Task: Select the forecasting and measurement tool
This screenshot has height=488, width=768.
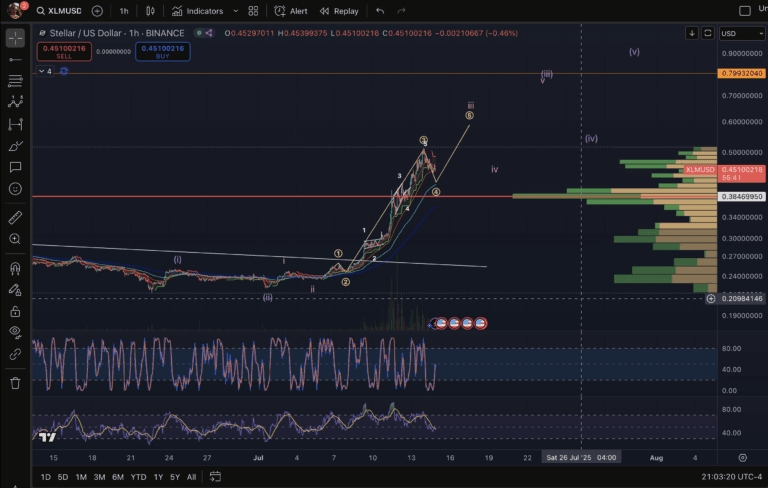Action: (x=15, y=124)
